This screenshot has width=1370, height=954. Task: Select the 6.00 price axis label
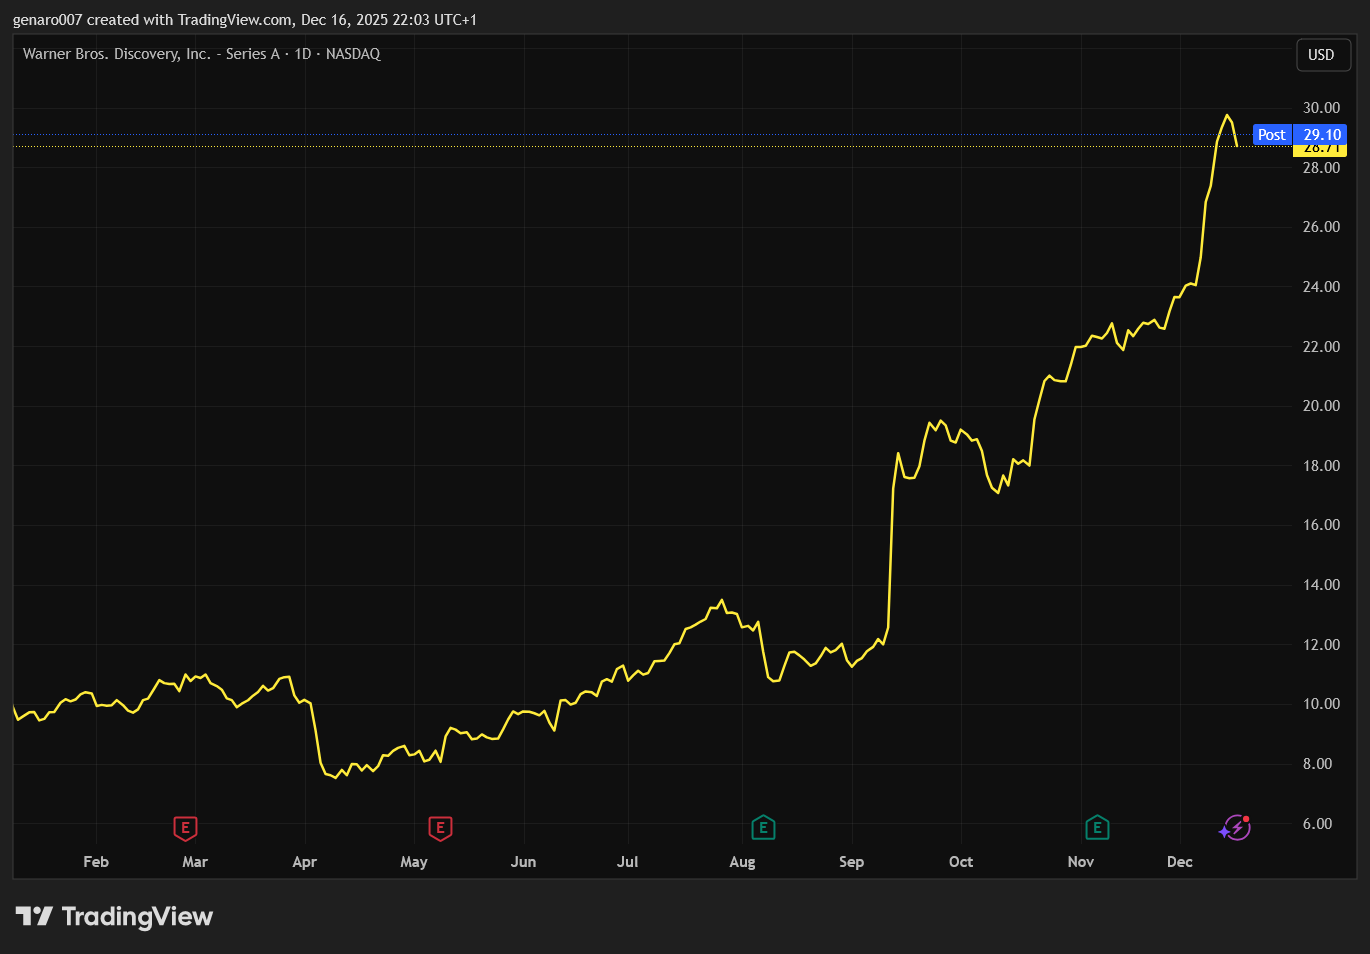tap(1317, 824)
